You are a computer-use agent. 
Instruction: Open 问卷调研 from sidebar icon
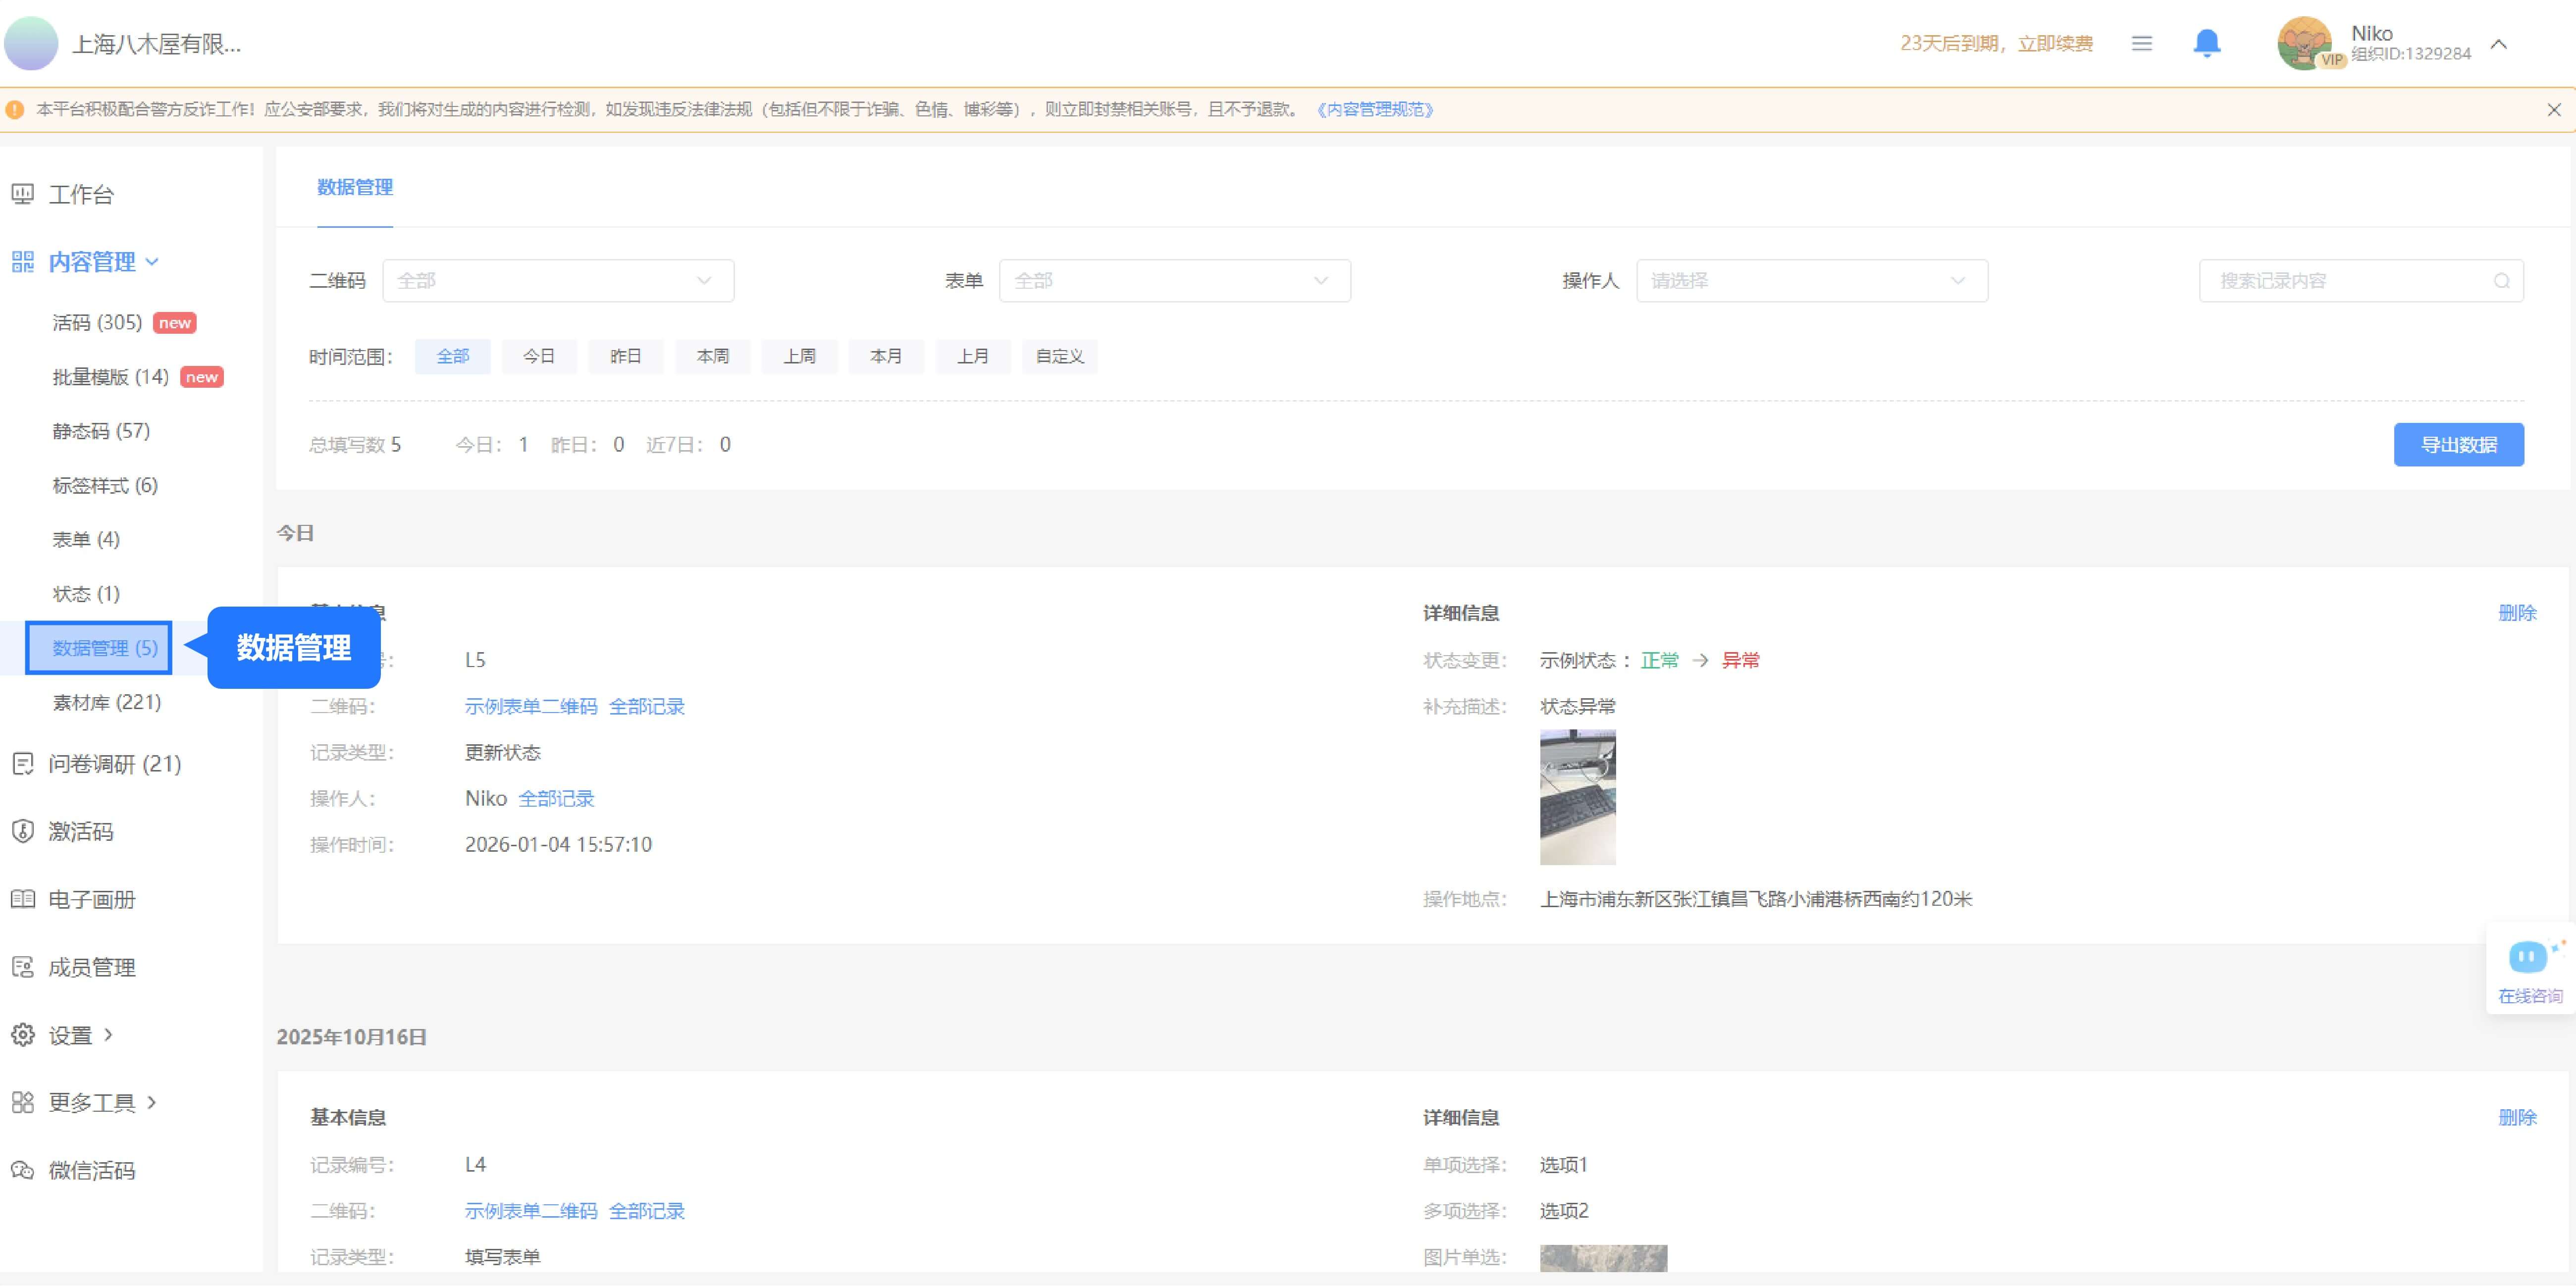22,764
